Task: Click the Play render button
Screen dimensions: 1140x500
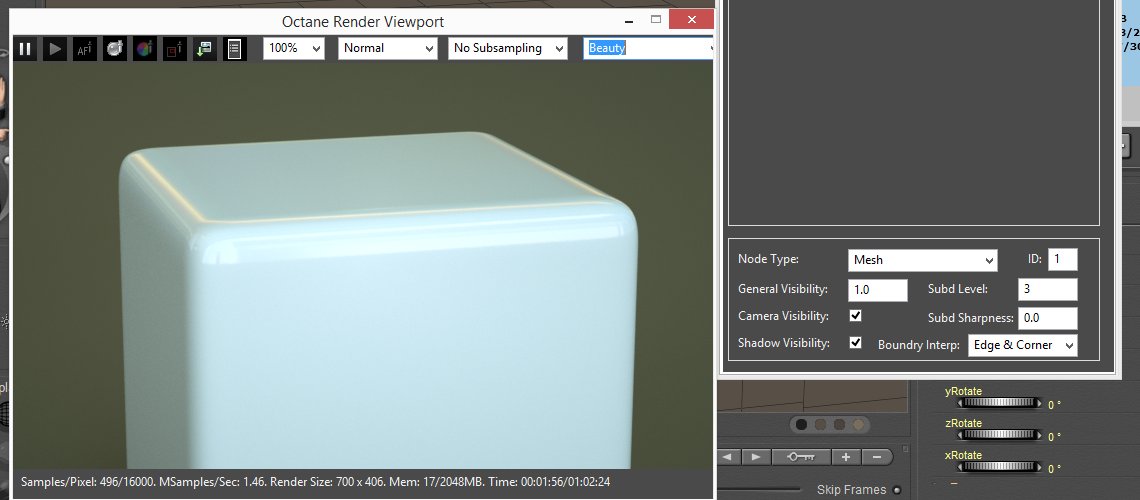Action: tap(55, 49)
